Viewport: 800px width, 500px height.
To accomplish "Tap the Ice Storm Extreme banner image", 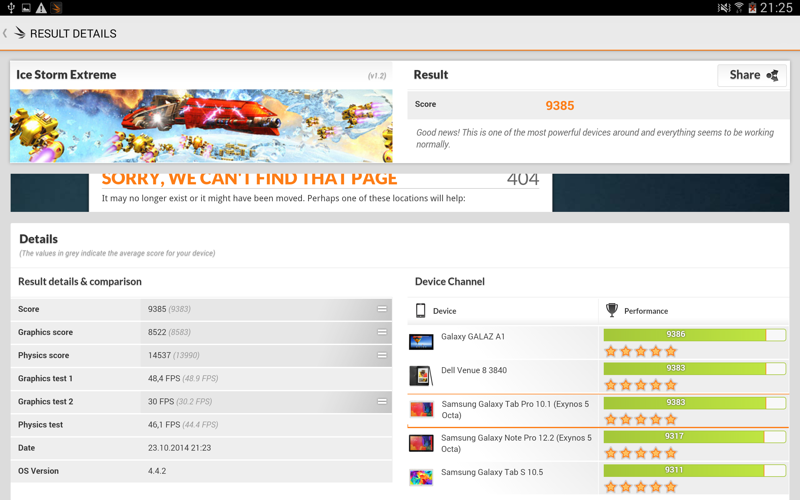I will tap(201, 126).
